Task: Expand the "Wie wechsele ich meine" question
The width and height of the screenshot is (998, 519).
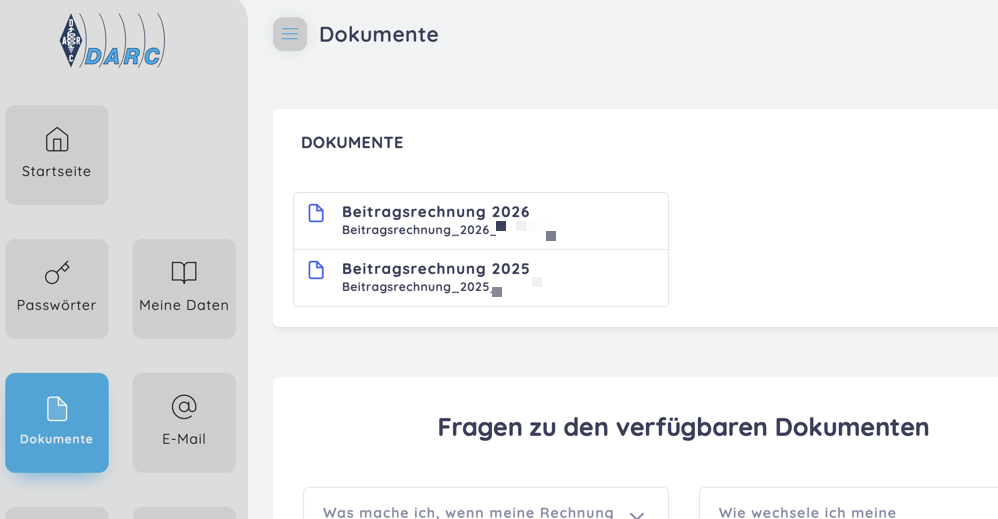Action: click(807, 512)
